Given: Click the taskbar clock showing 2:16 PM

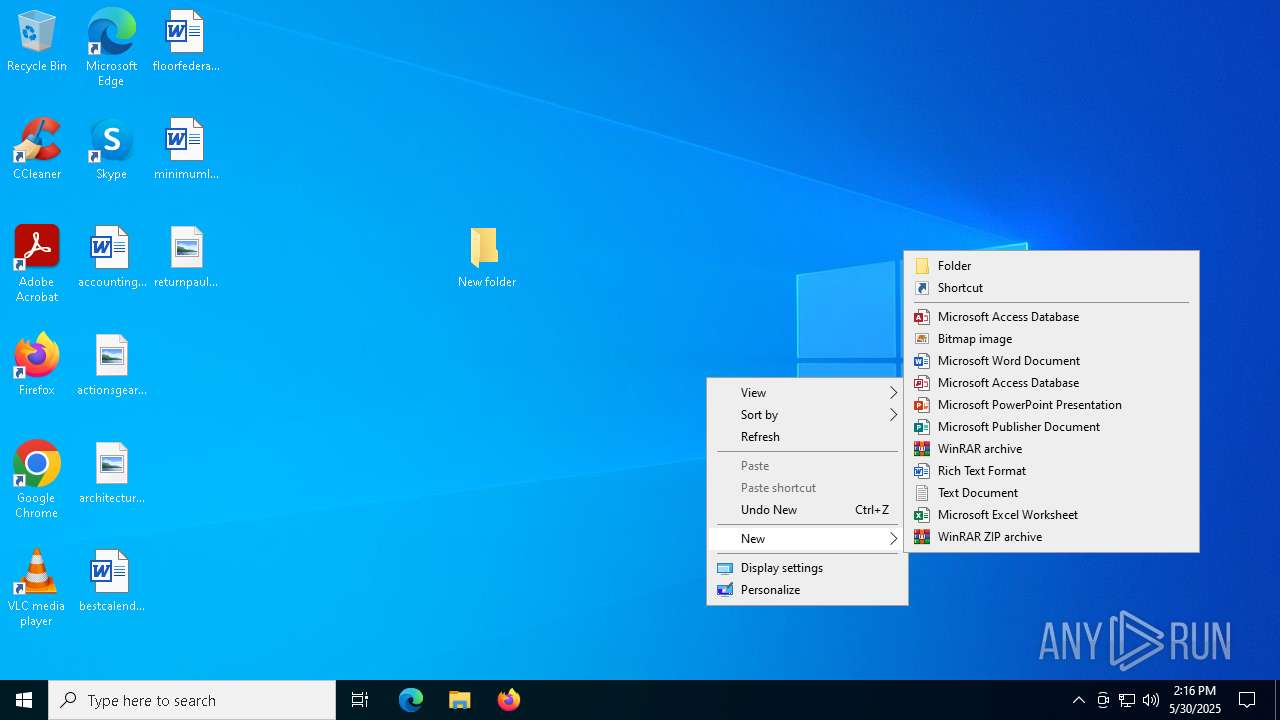Looking at the screenshot, I should pos(1196,700).
